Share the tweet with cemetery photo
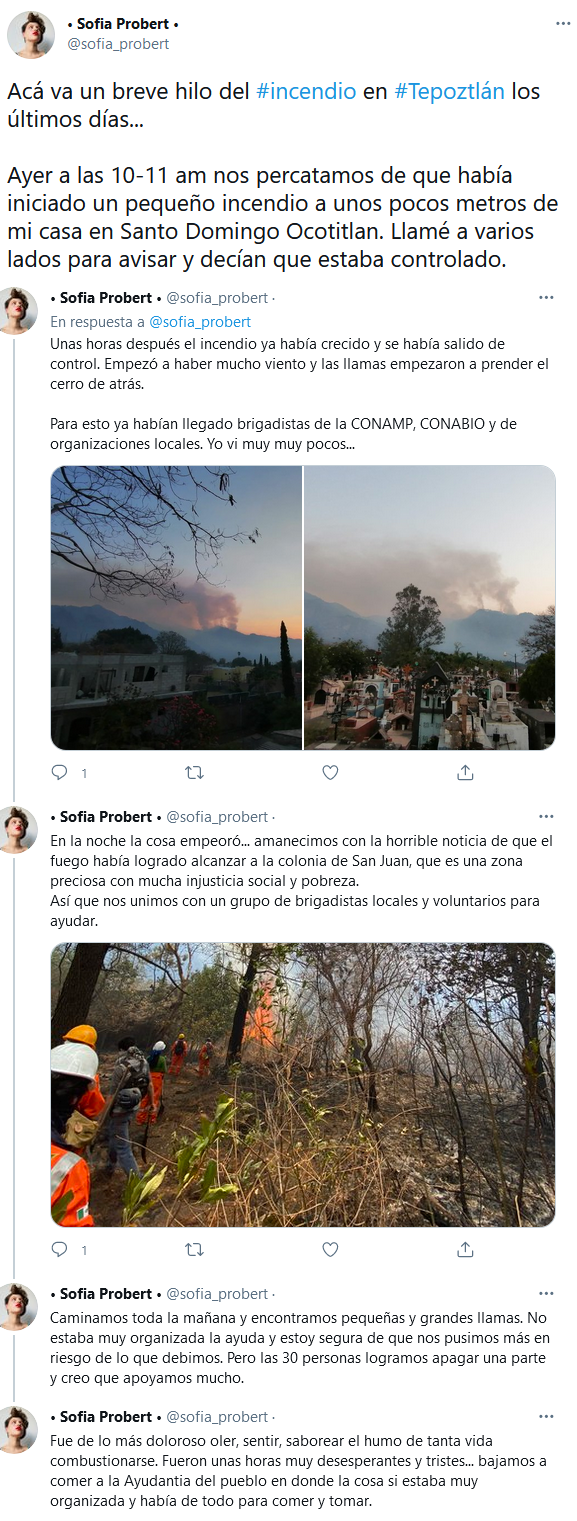 tap(465, 772)
